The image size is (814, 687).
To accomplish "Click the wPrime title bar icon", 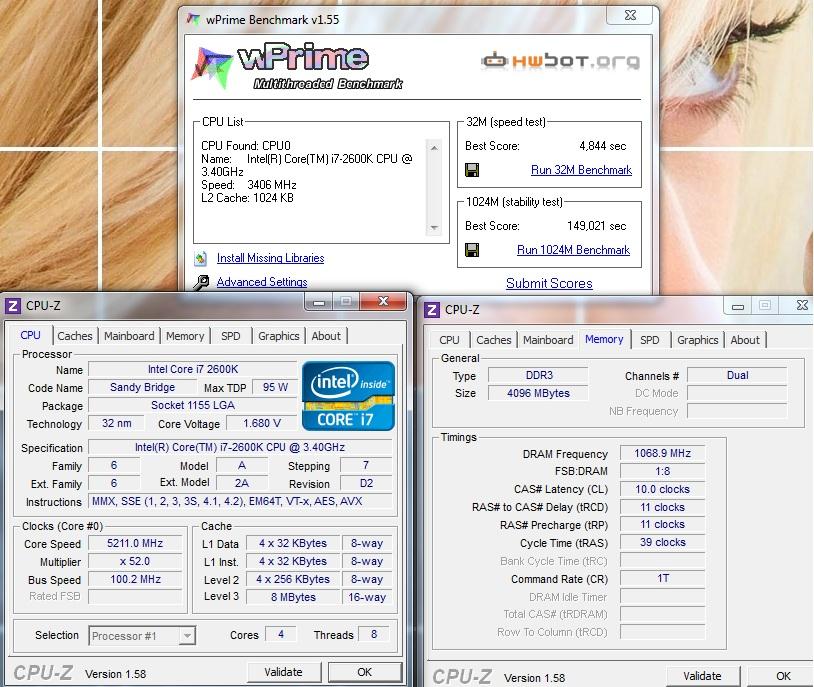I will tap(193, 20).
